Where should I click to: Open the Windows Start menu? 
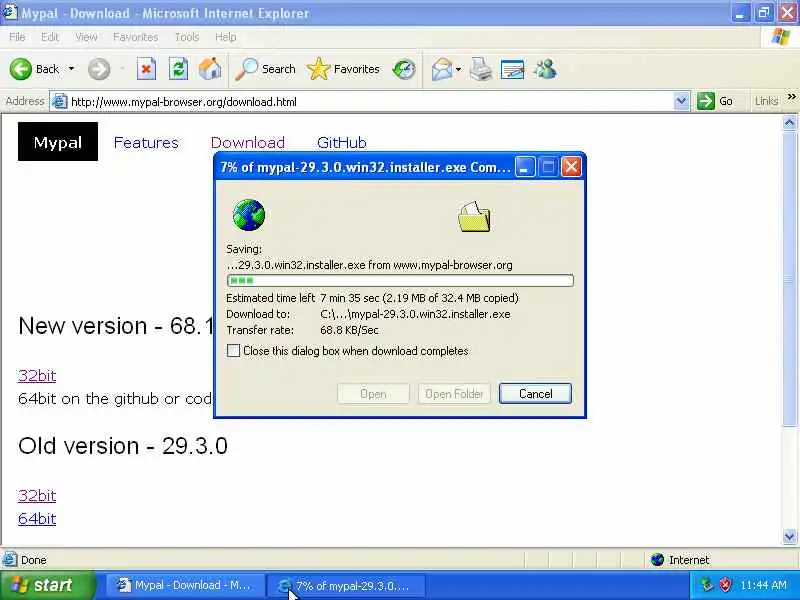click(x=47, y=585)
